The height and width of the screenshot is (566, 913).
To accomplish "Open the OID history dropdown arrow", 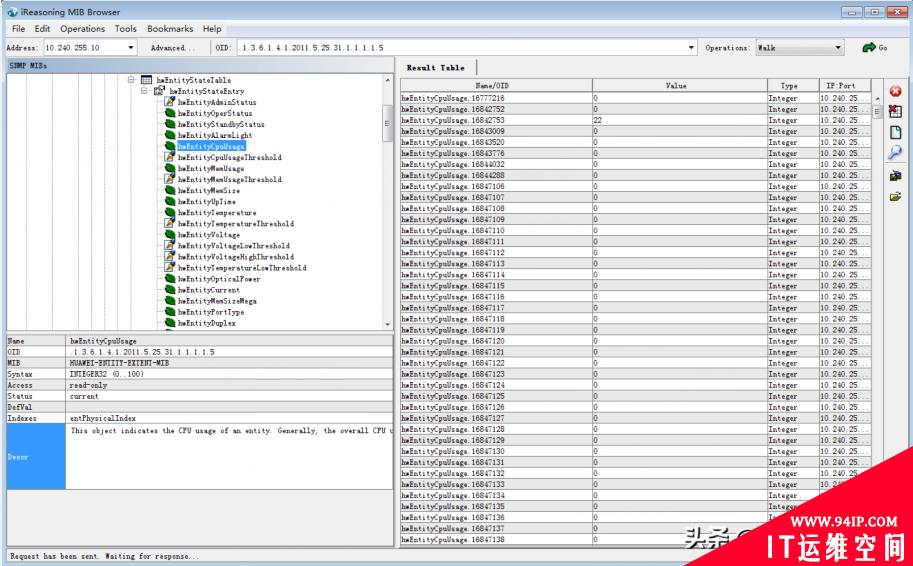I will coord(691,48).
